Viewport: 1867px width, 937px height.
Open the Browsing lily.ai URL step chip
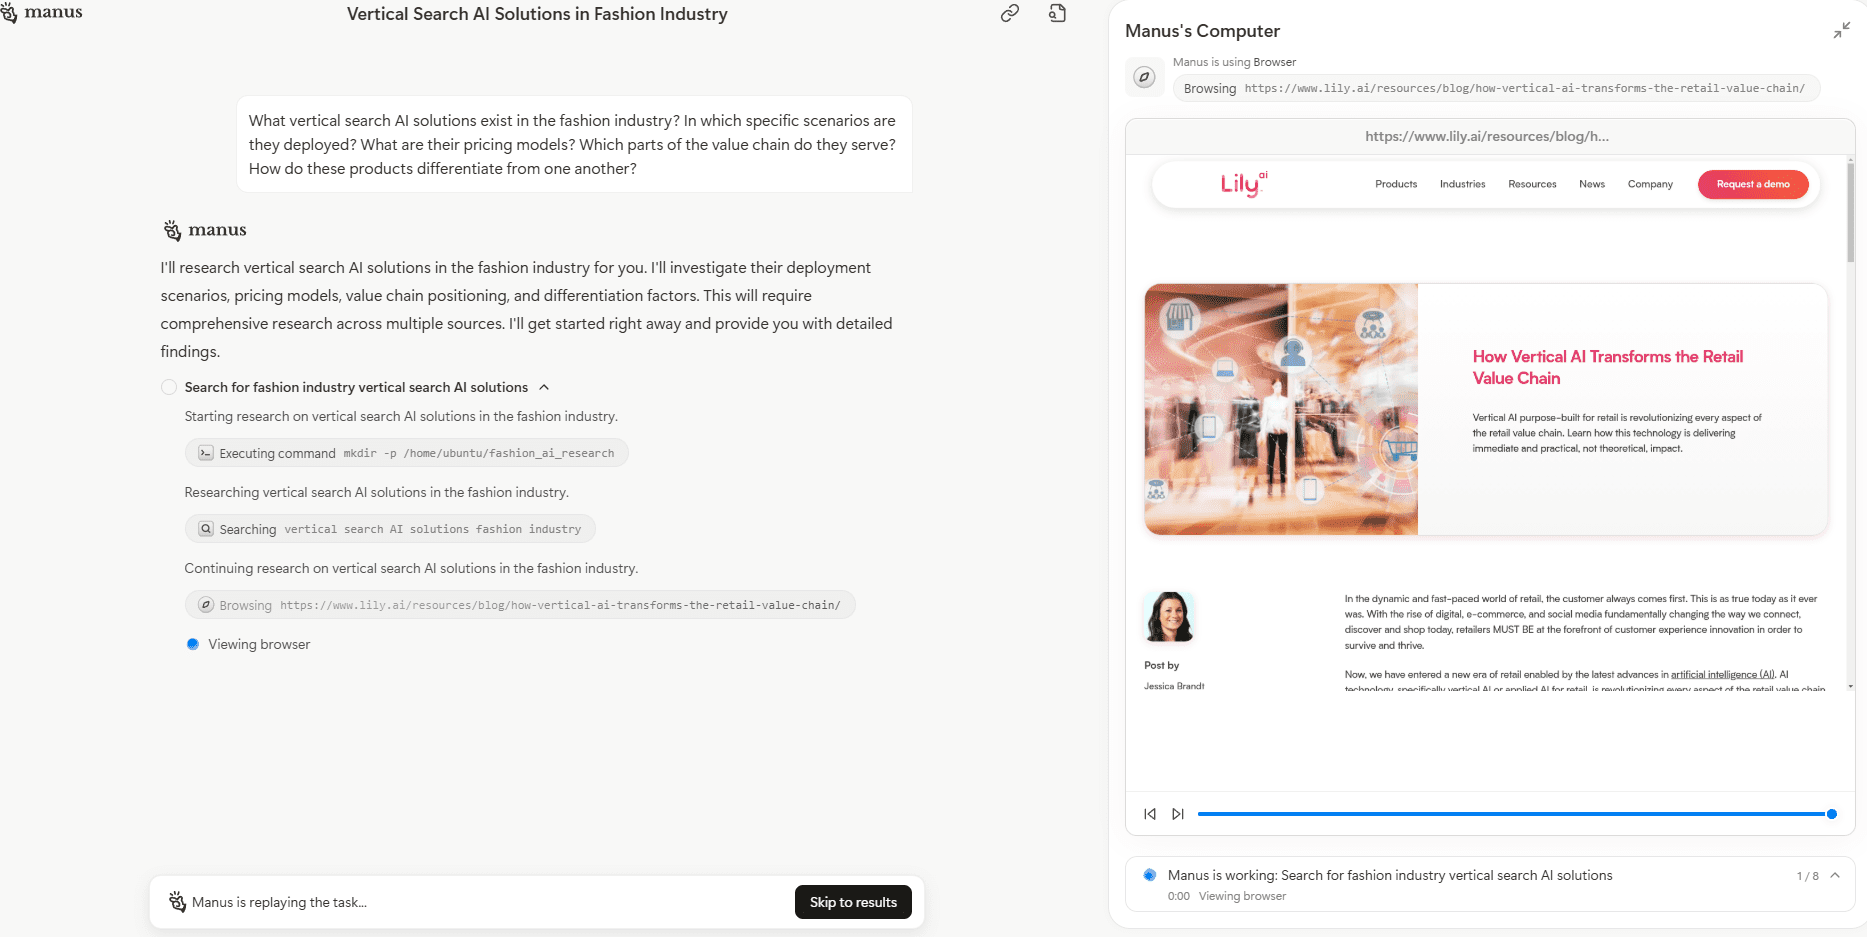520,605
